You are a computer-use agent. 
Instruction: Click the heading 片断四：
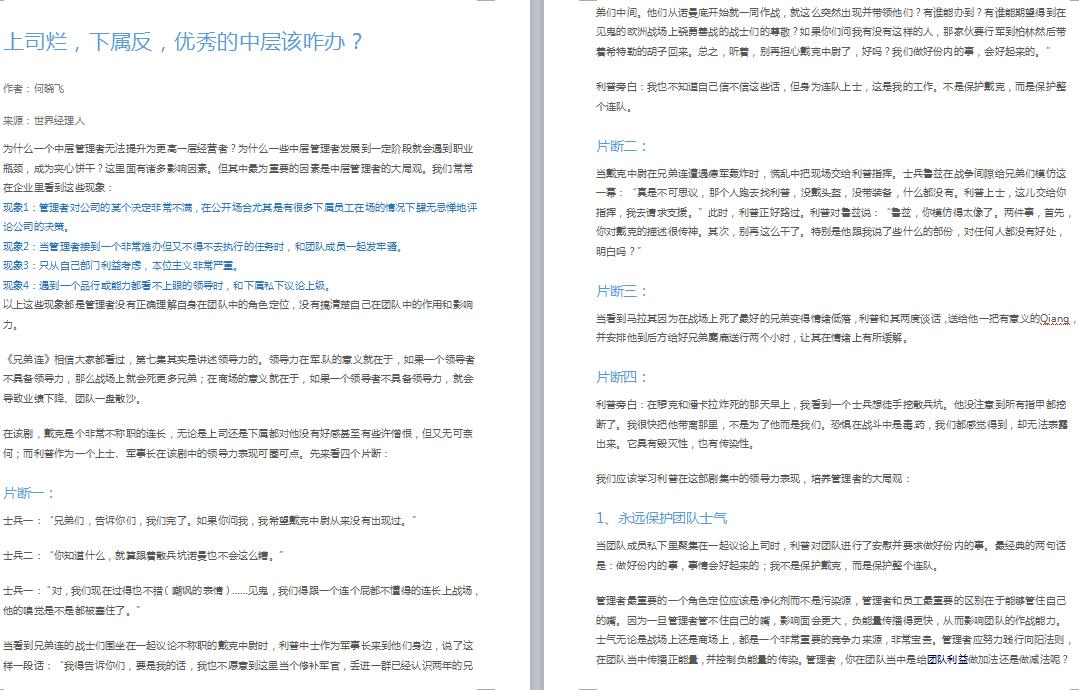point(623,377)
